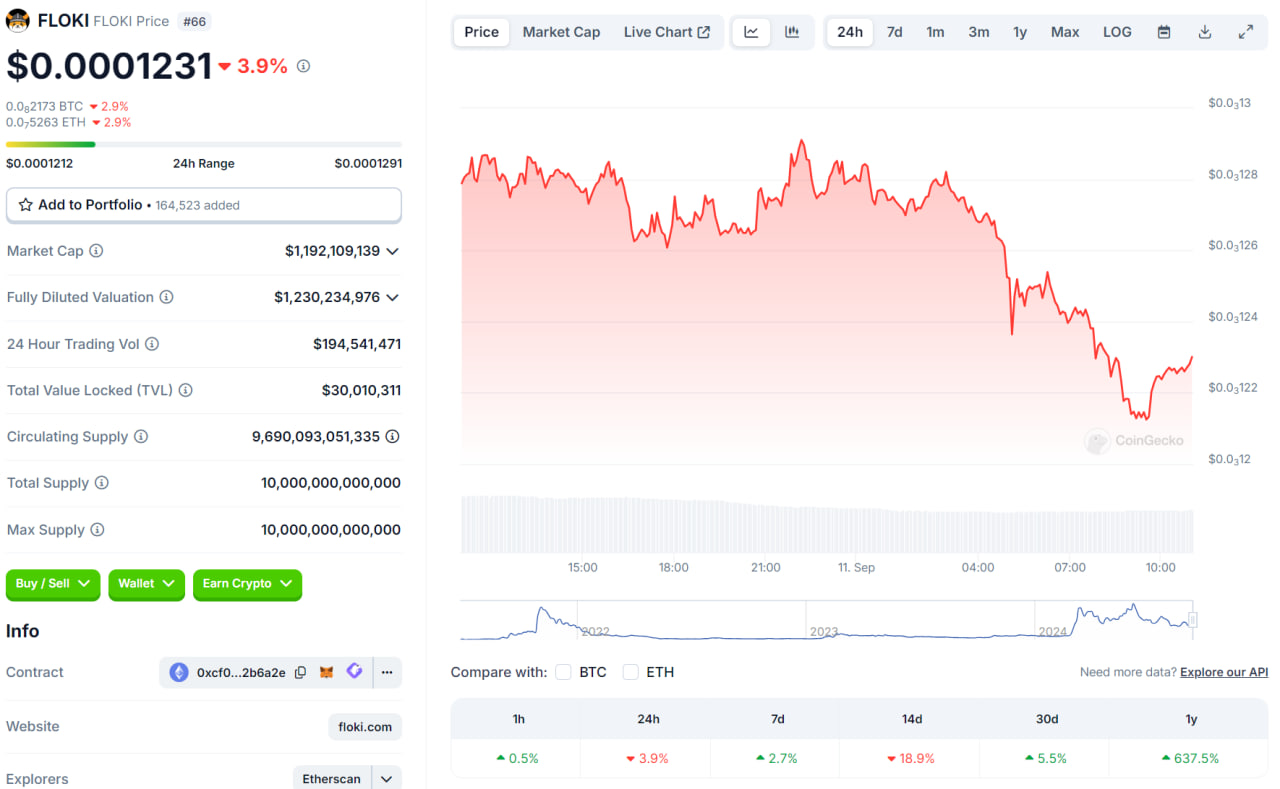Download chart data icon
1280x789 pixels.
pos(1205,32)
